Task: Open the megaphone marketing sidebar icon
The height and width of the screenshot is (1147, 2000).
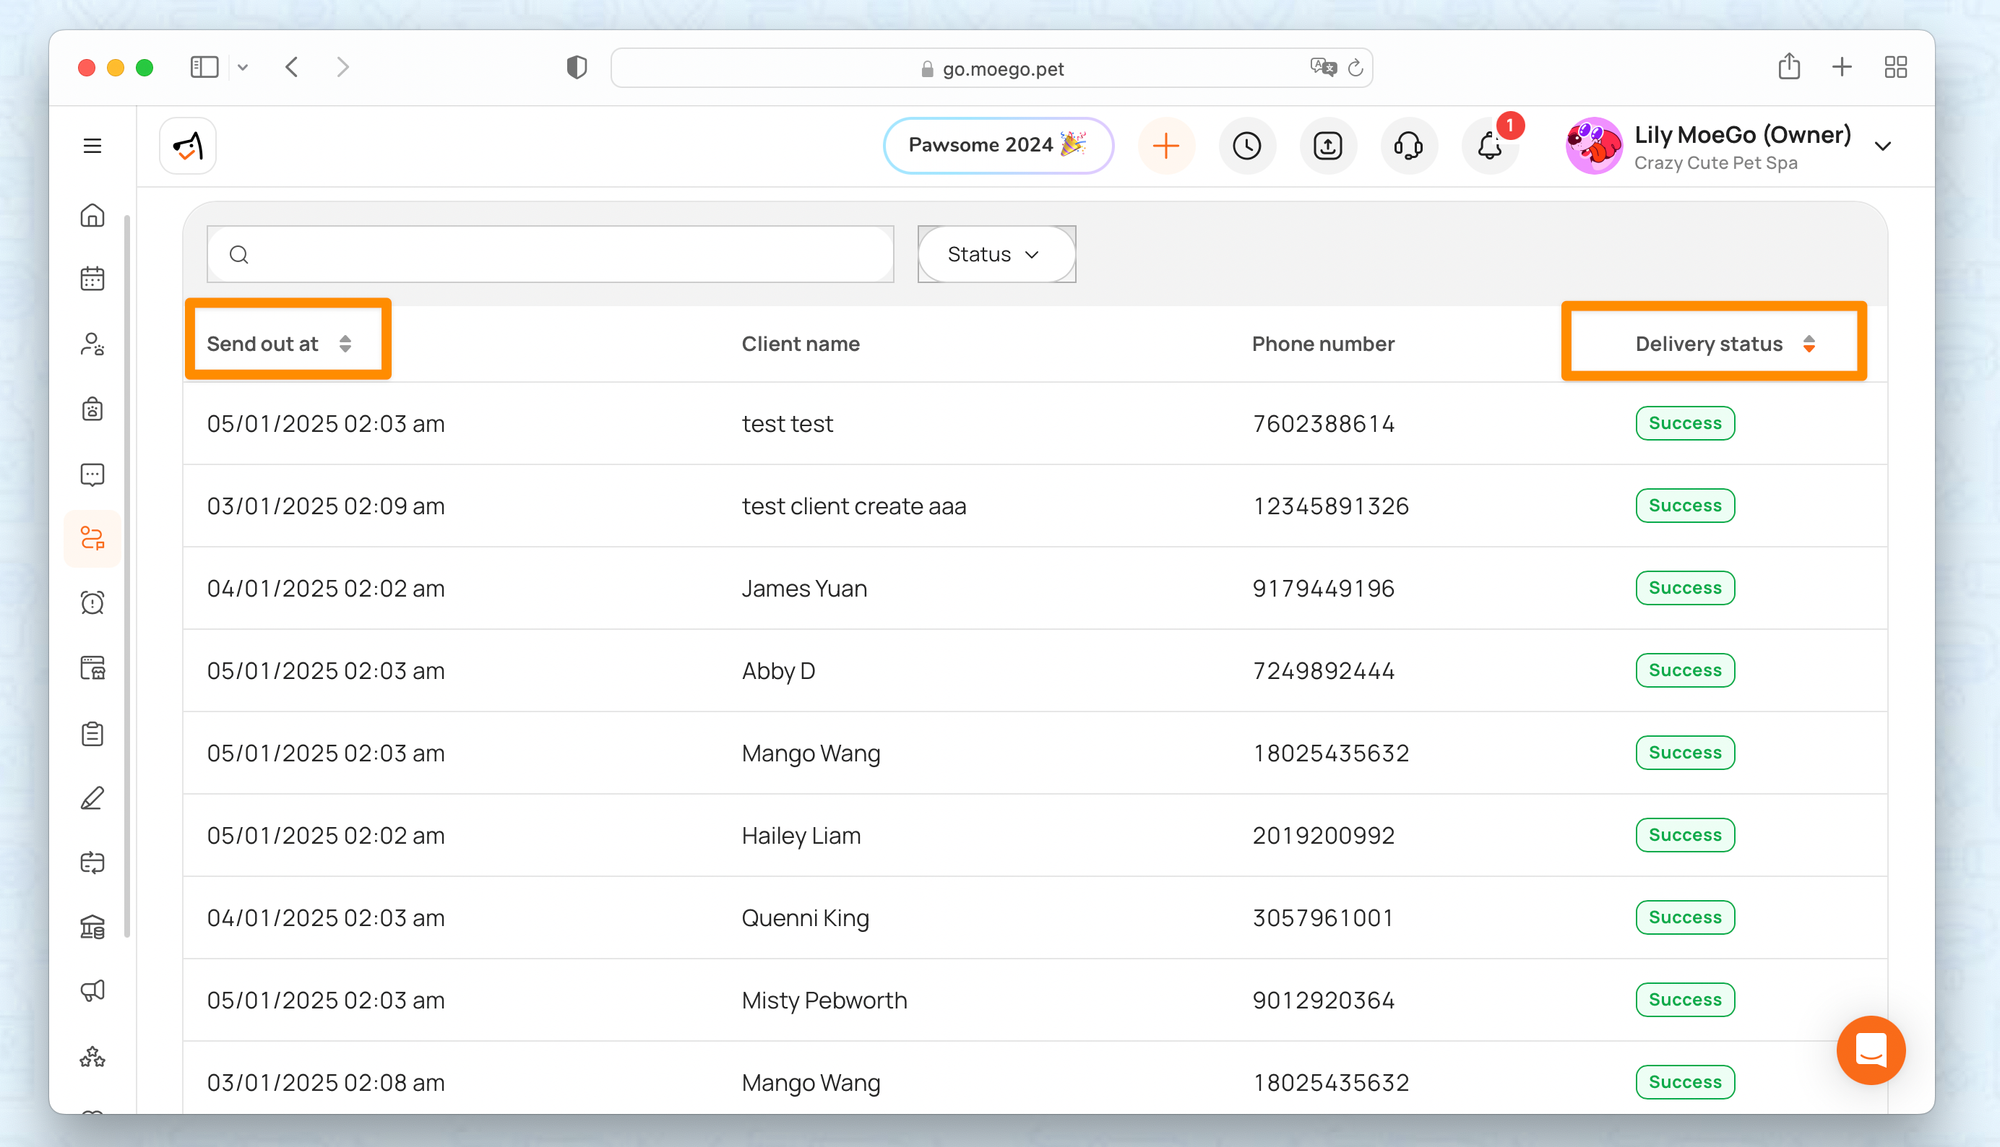Action: pos(92,991)
